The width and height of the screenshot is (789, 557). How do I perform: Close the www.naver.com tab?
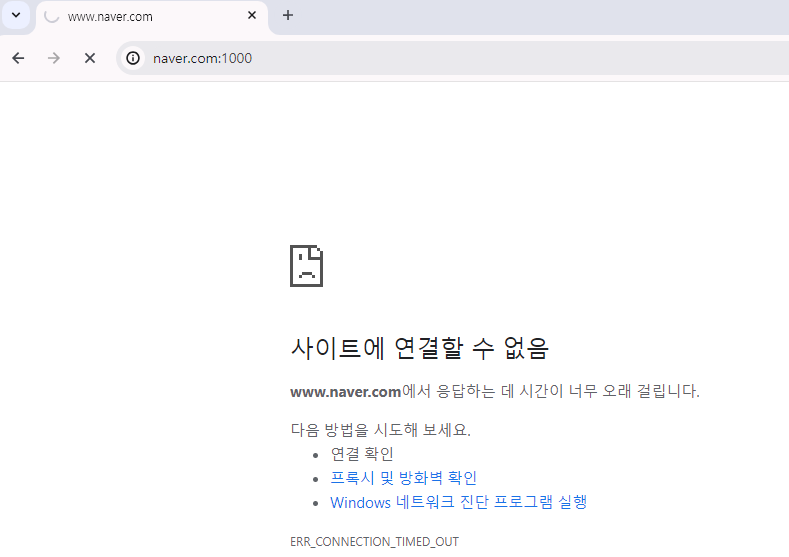[252, 16]
